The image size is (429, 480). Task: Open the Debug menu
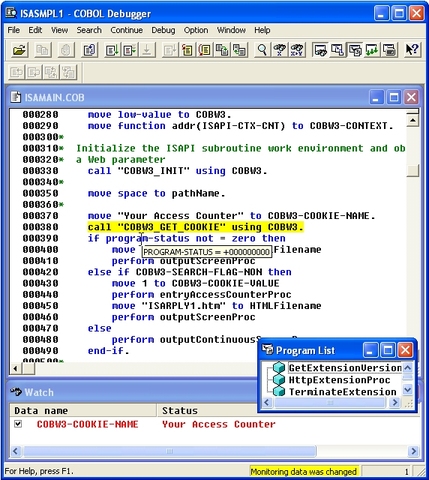pyautogui.click(x=163, y=30)
